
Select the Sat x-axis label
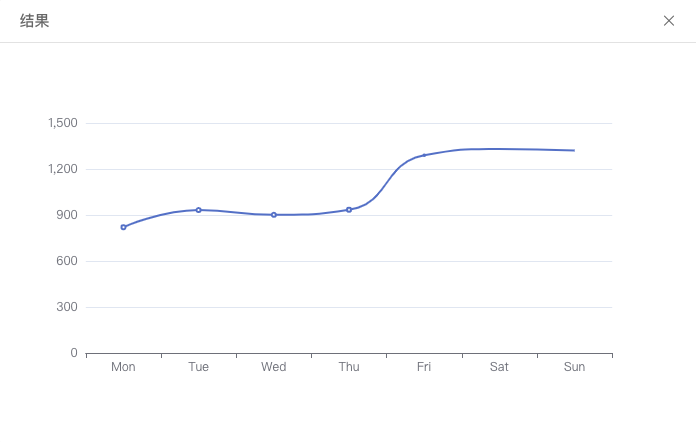[x=499, y=367]
